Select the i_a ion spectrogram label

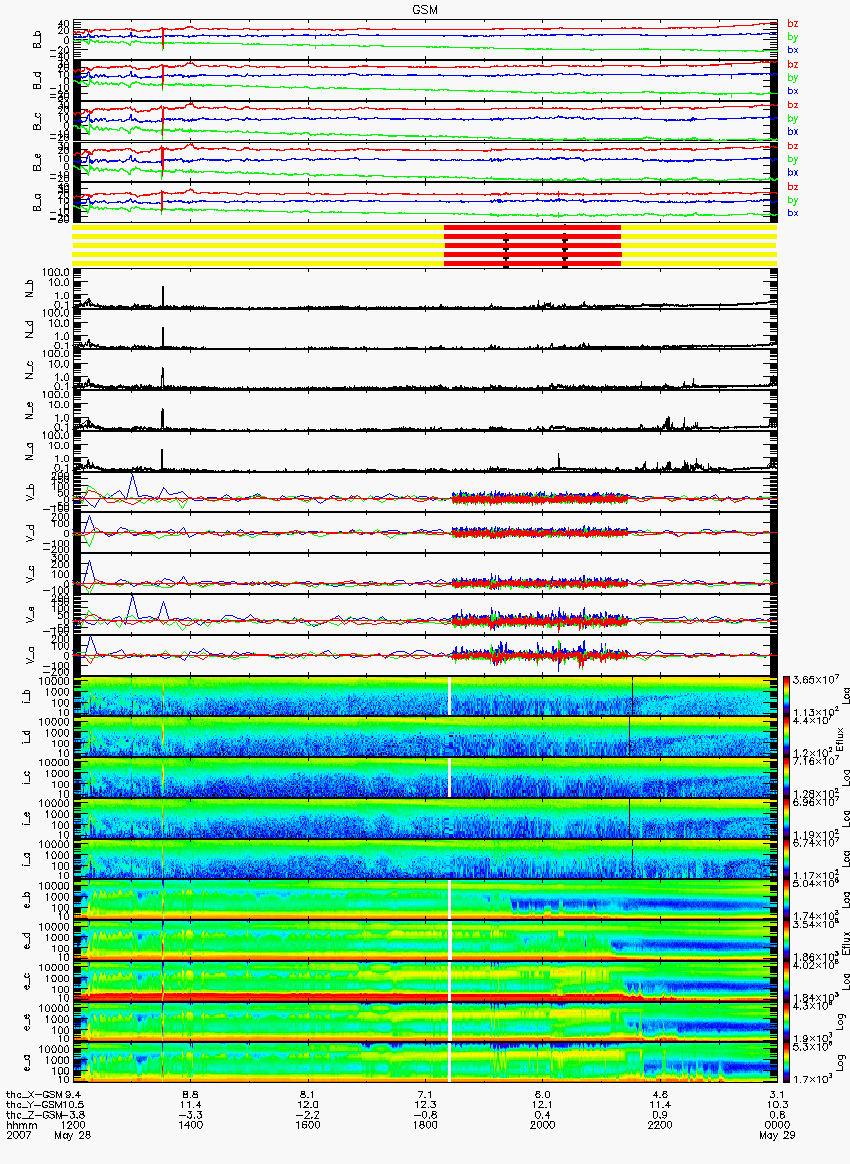coord(26,860)
